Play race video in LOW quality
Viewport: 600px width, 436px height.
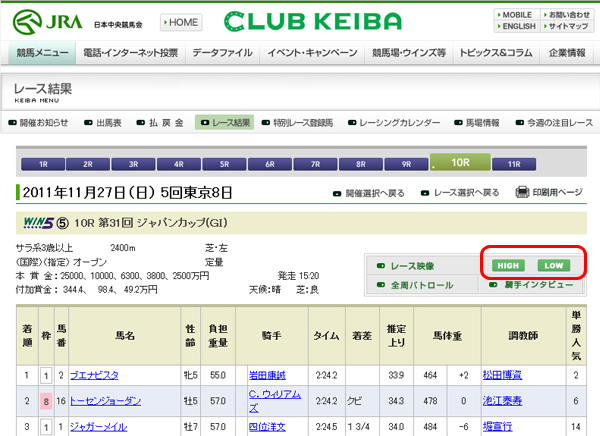[554, 266]
